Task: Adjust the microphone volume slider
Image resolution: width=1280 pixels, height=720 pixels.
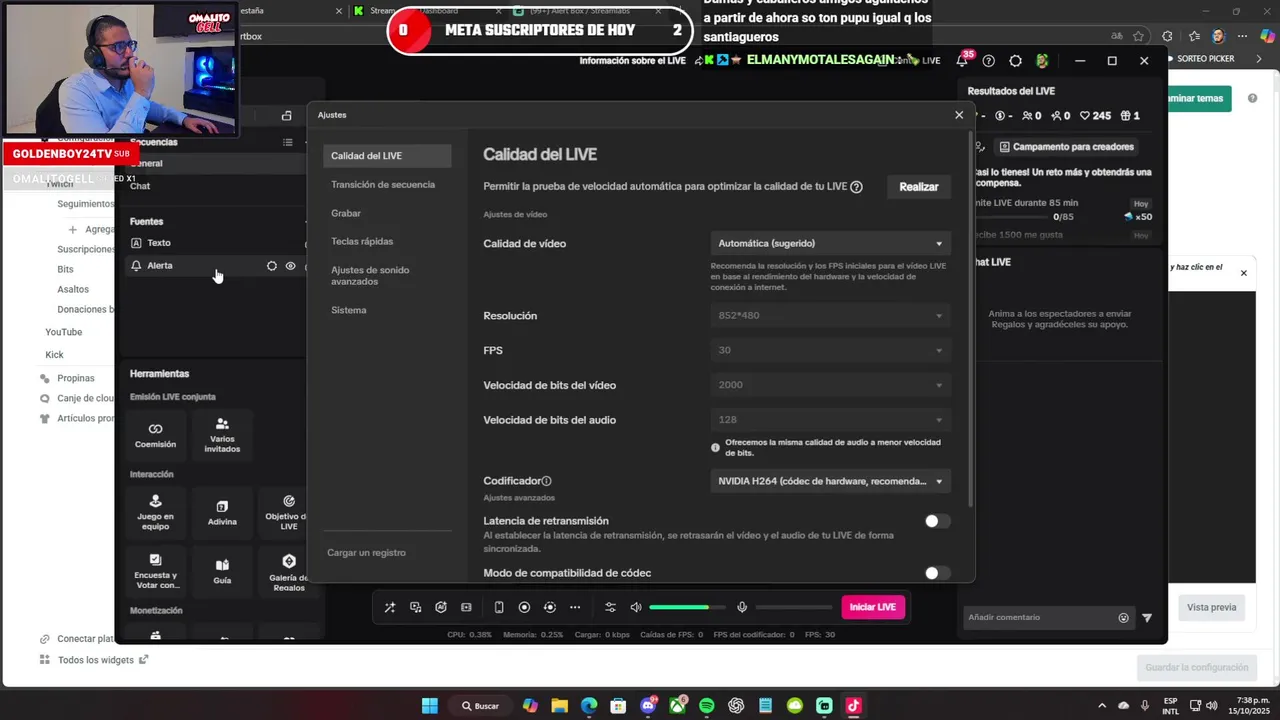Action: tap(794, 607)
